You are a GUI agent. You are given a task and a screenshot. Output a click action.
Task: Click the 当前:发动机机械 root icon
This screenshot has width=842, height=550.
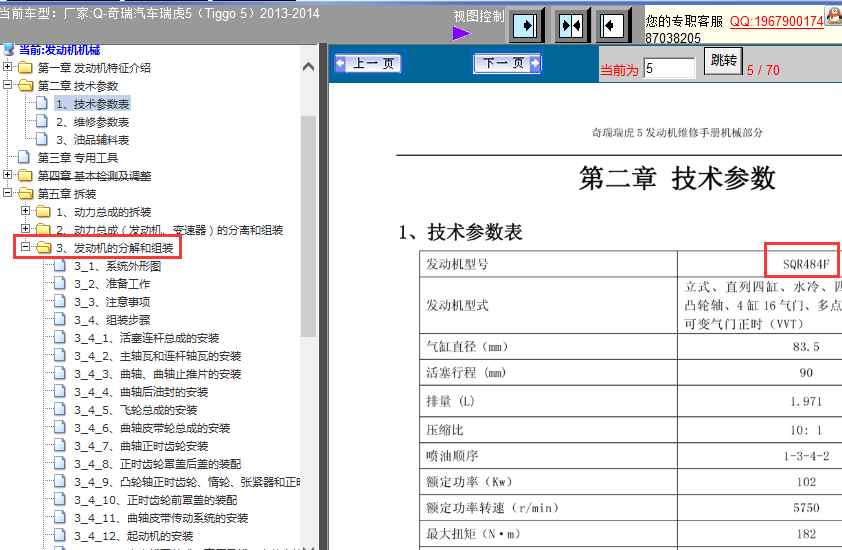(x=8, y=50)
